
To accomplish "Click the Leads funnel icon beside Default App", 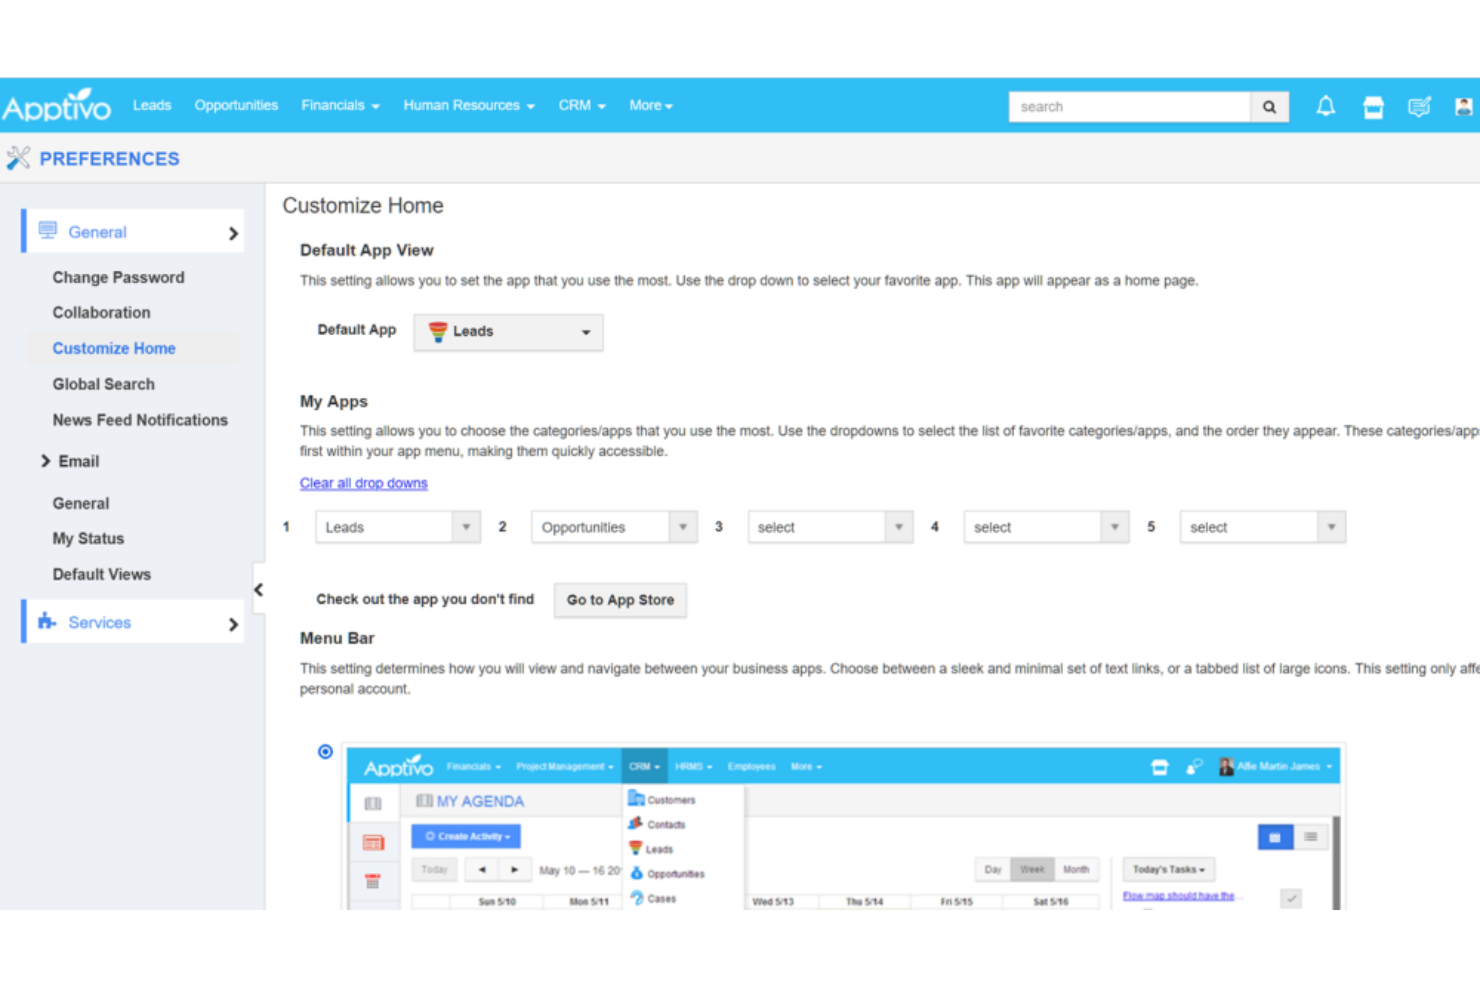I will point(437,331).
